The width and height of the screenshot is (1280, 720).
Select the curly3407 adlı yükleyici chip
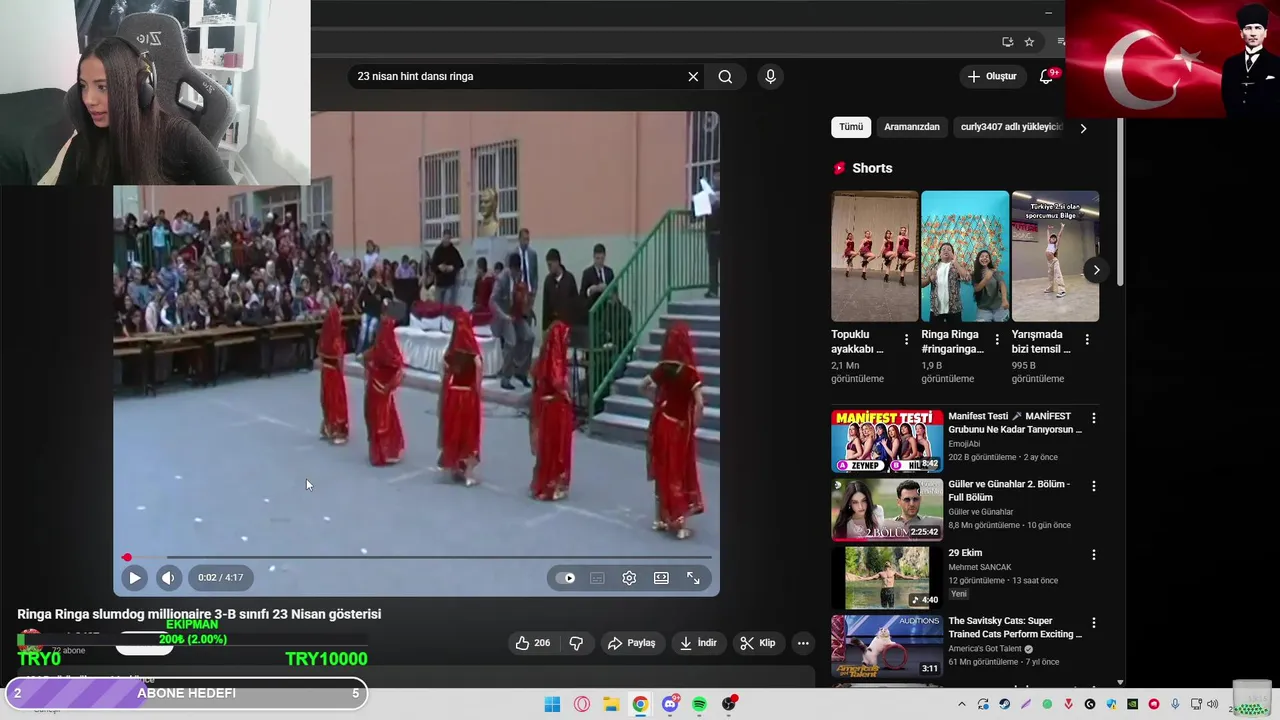click(x=1011, y=127)
